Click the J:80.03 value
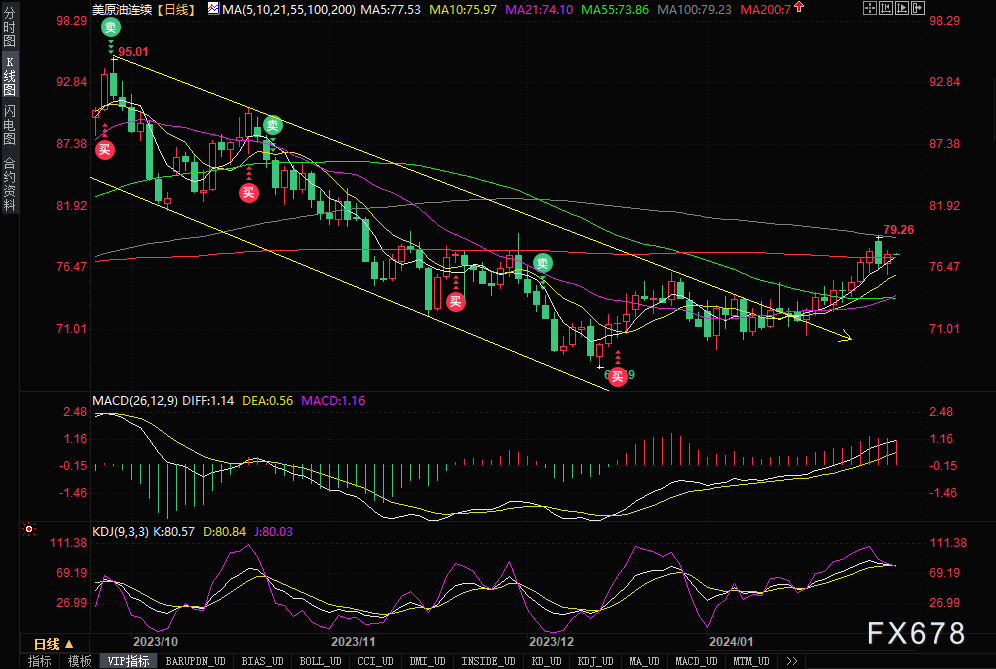The width and height of the screenshot is (996, 669). (273, 532)
